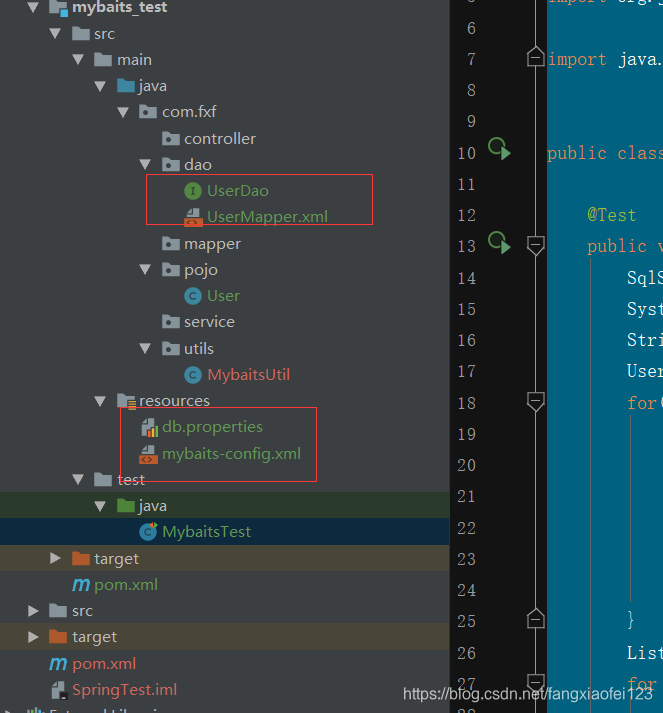Click the blue java source folder icon
The height and width of the screenshot is (713, 663).
click(x=126, y=85)
